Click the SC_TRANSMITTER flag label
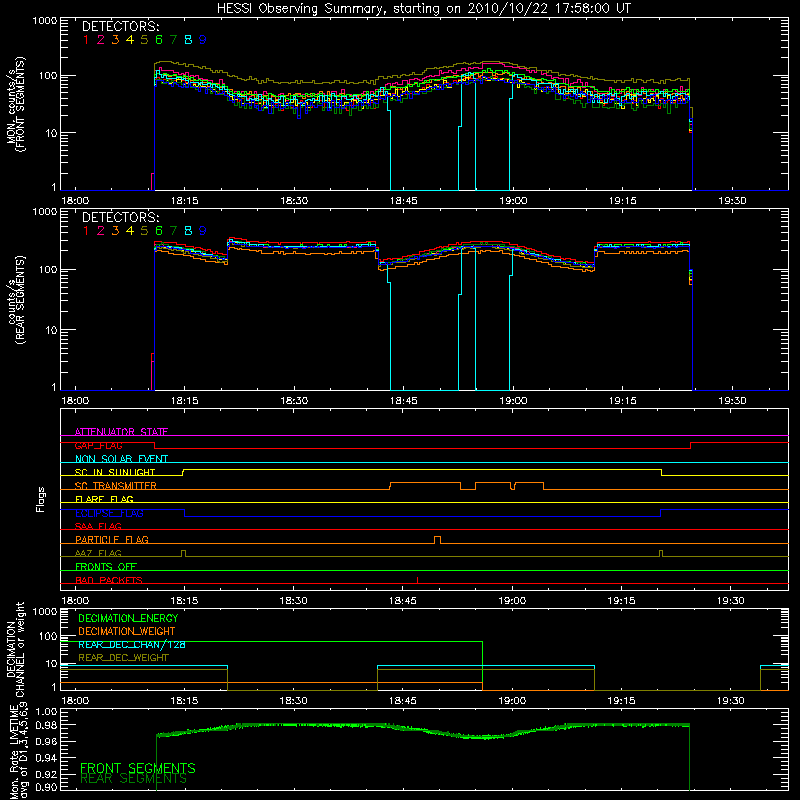 click(x=116, y=486)
